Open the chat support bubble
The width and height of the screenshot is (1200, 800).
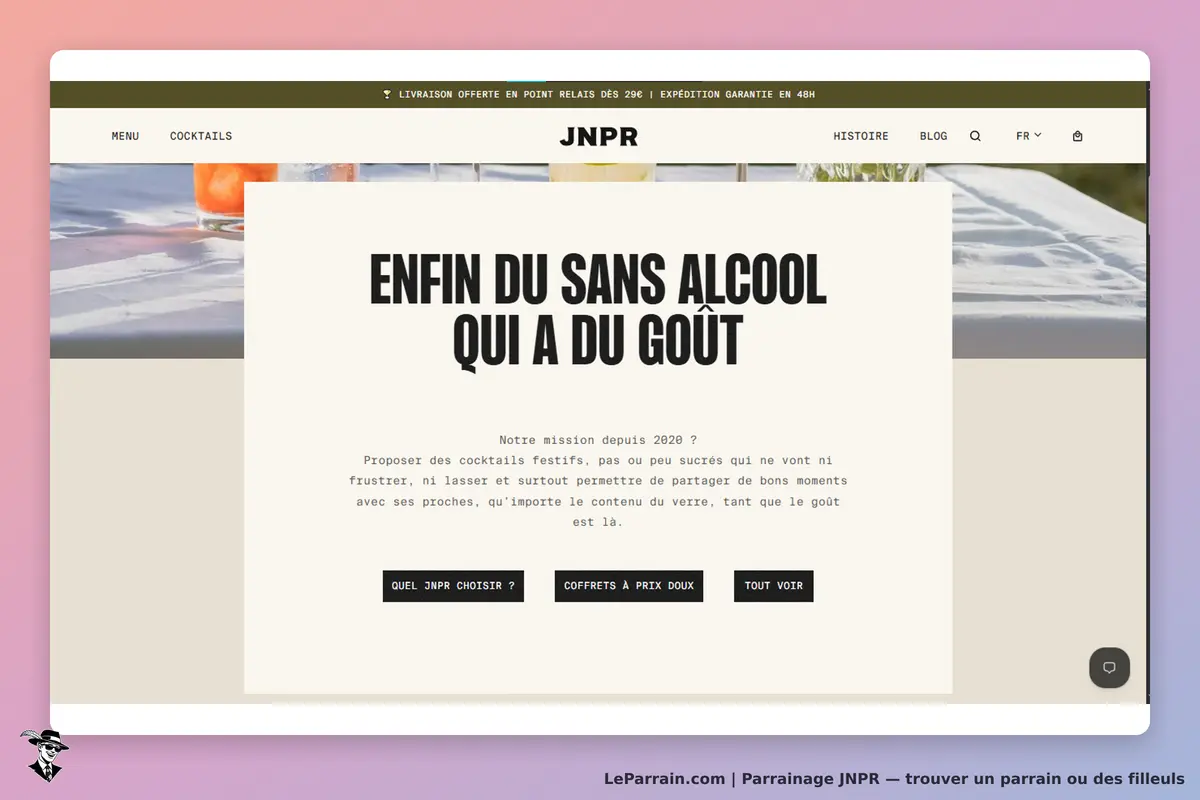[1109, 668]
